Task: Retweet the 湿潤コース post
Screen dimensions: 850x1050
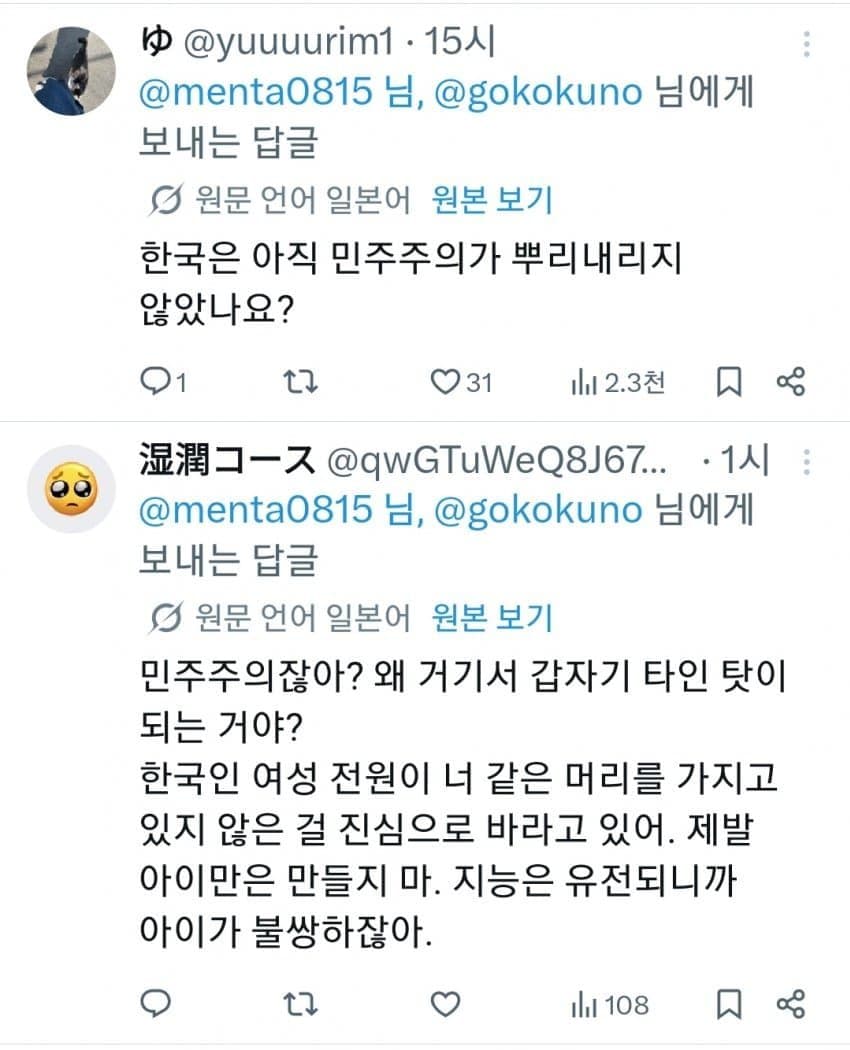Action: [x=299, y=1004]
